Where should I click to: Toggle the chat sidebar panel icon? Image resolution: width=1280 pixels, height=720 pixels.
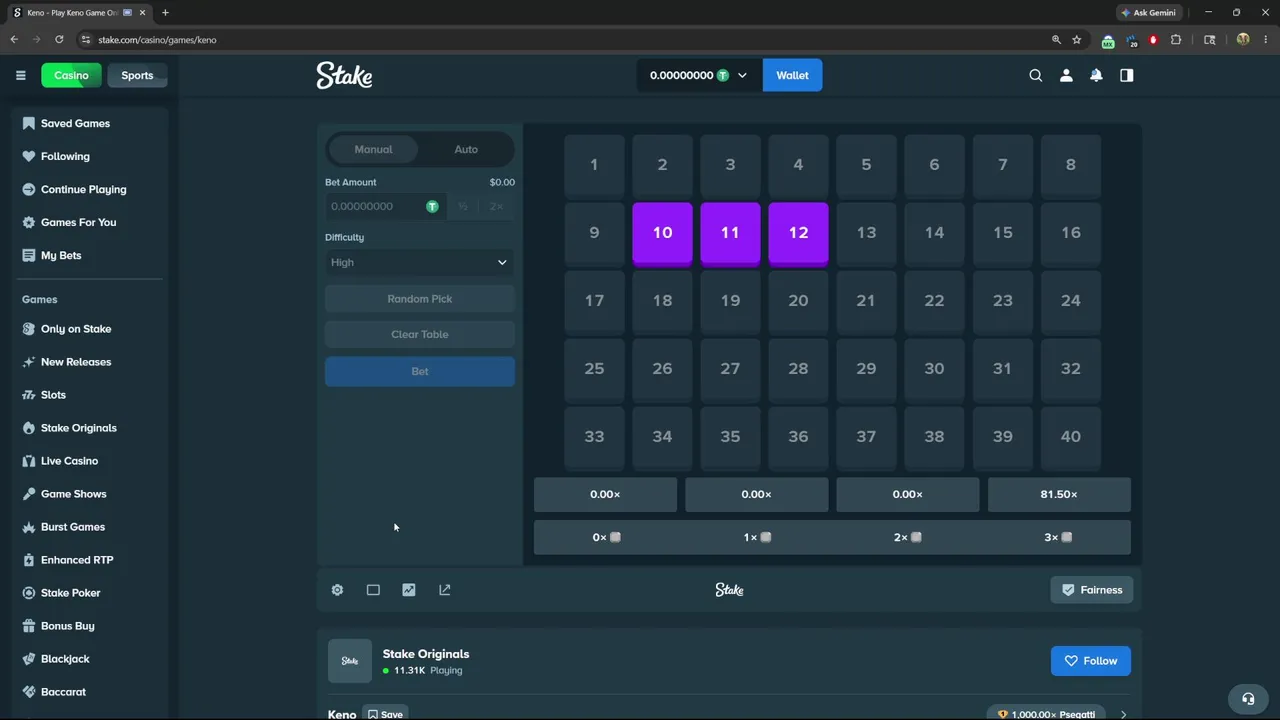coord(1127,75)
